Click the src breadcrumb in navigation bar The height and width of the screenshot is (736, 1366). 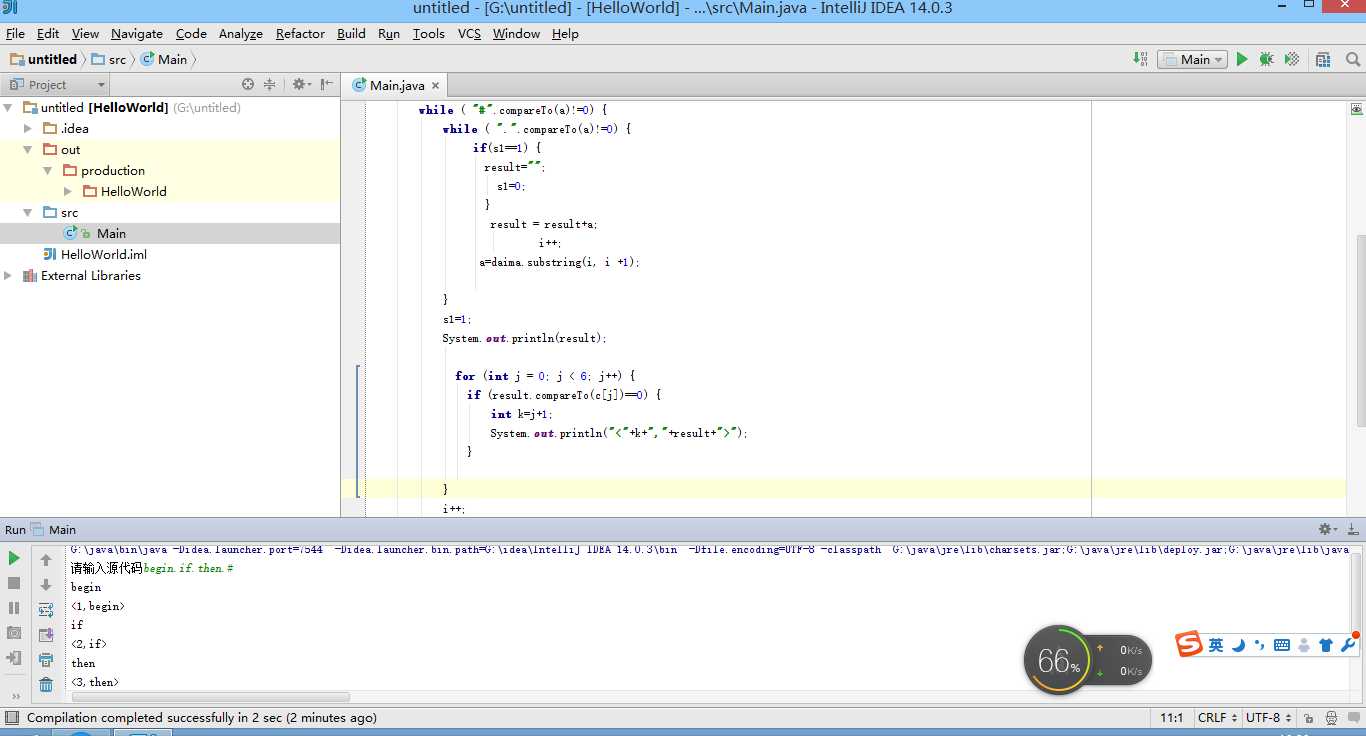pyautogui.click(x=110, y=59)
